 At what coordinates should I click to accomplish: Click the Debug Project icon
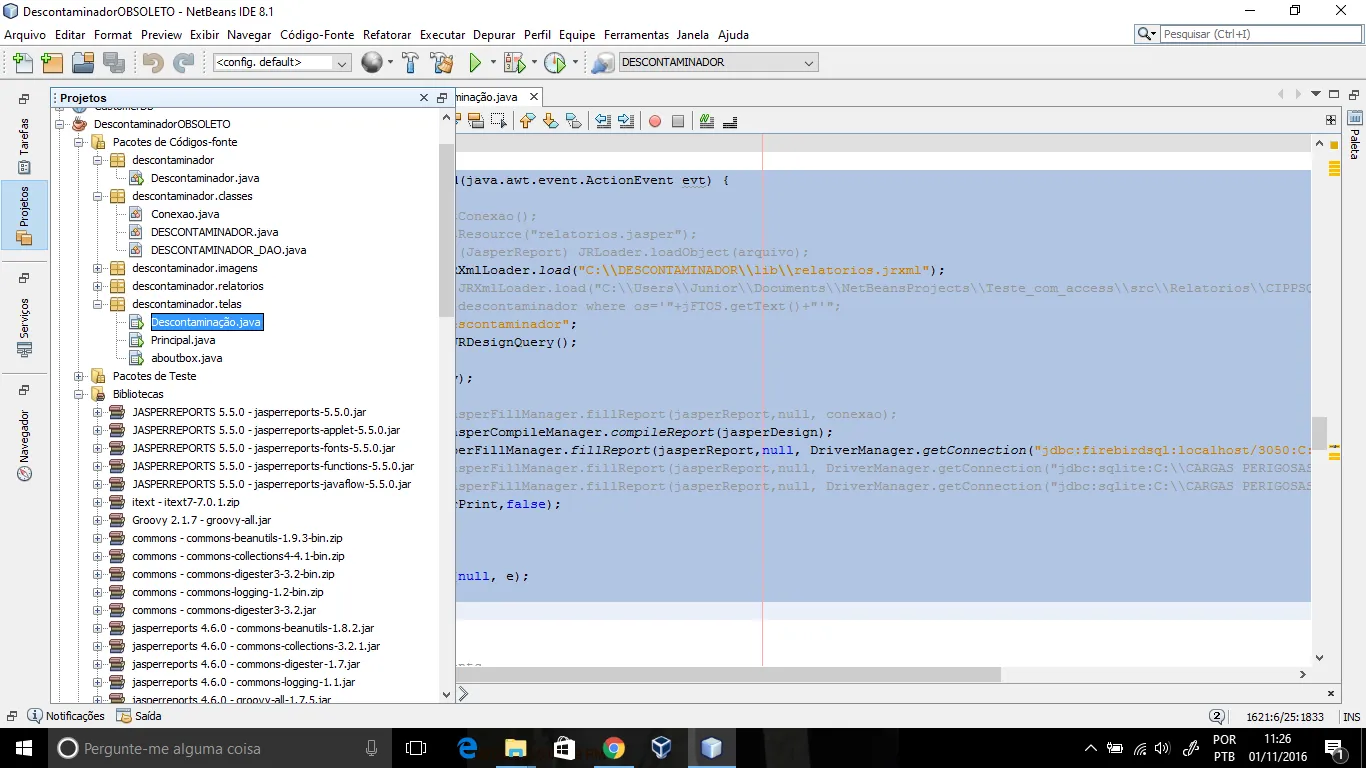pyautogui.click(x=514, y=63)
